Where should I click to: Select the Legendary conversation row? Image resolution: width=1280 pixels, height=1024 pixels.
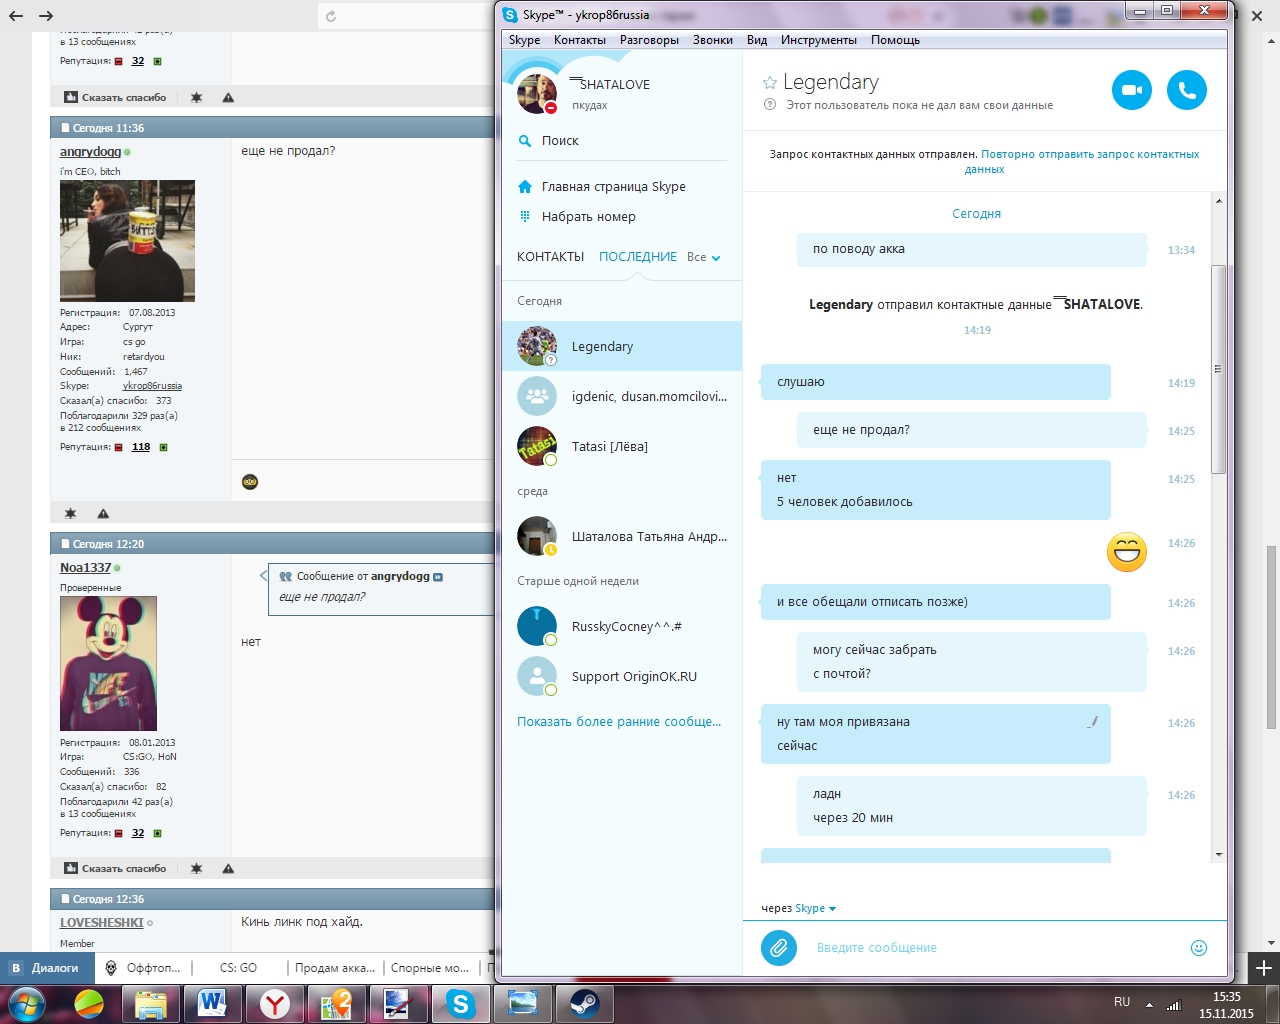pyautogui.click(x=622, y=346)
